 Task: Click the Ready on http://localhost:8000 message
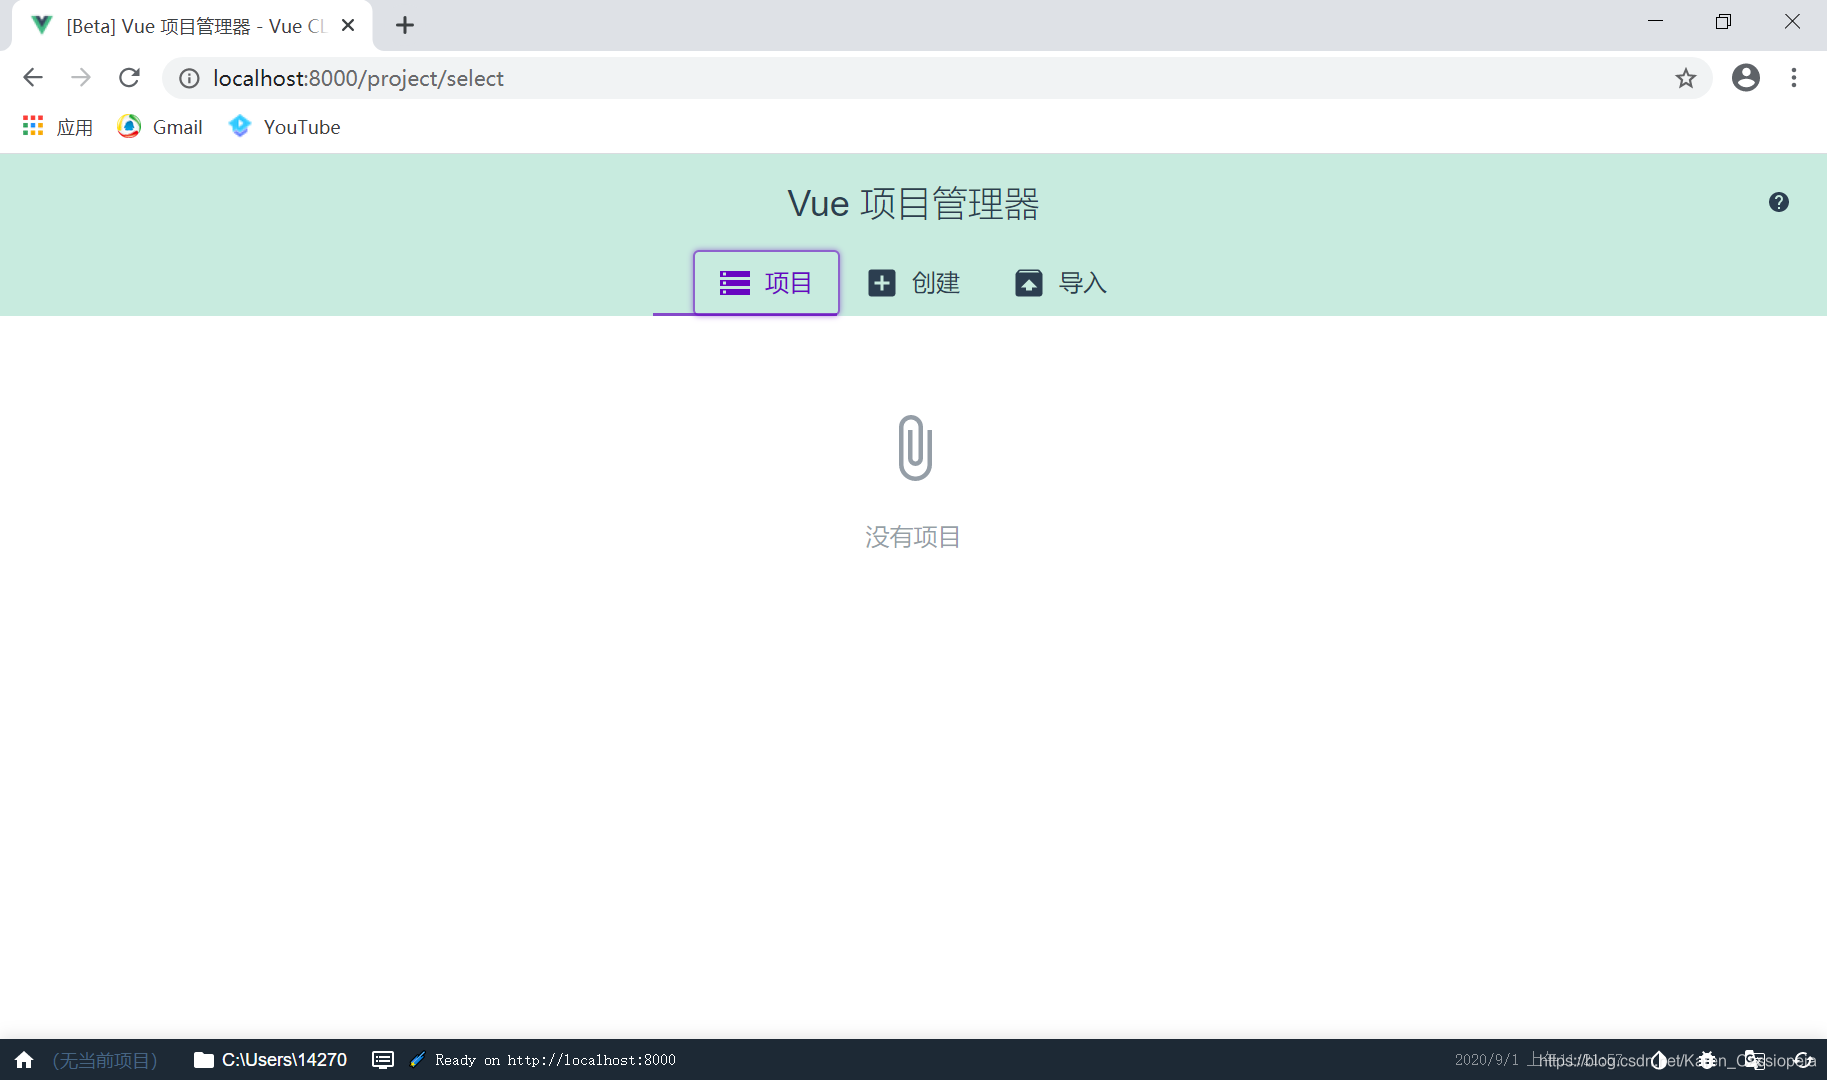click(555, 1060)
